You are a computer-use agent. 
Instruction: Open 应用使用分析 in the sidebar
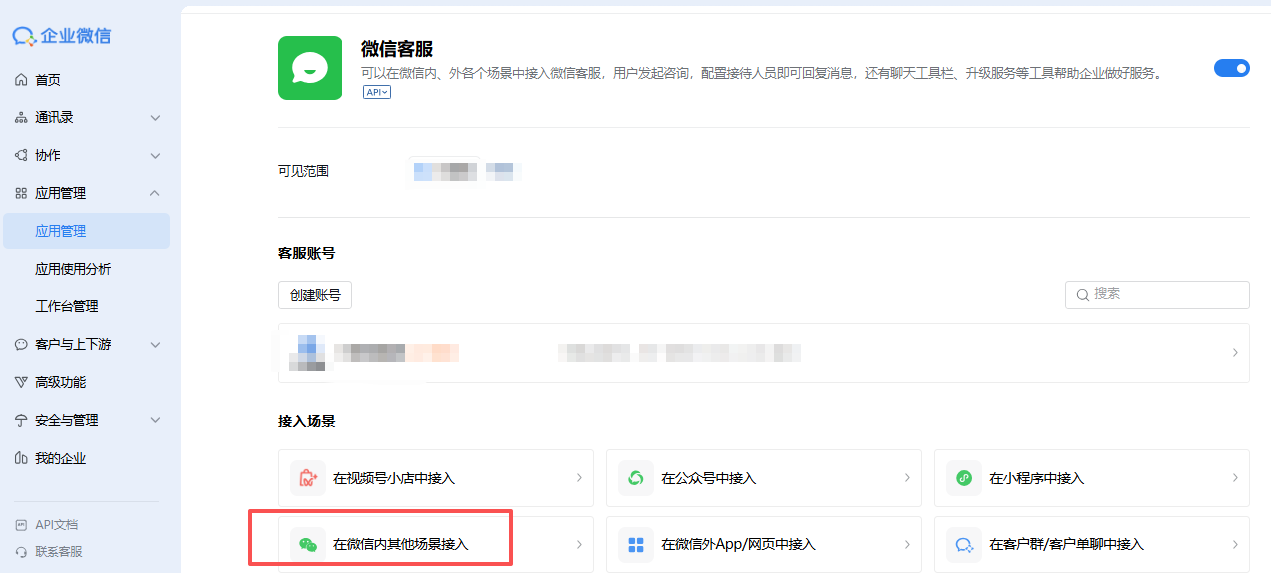[x=73, y=269]
